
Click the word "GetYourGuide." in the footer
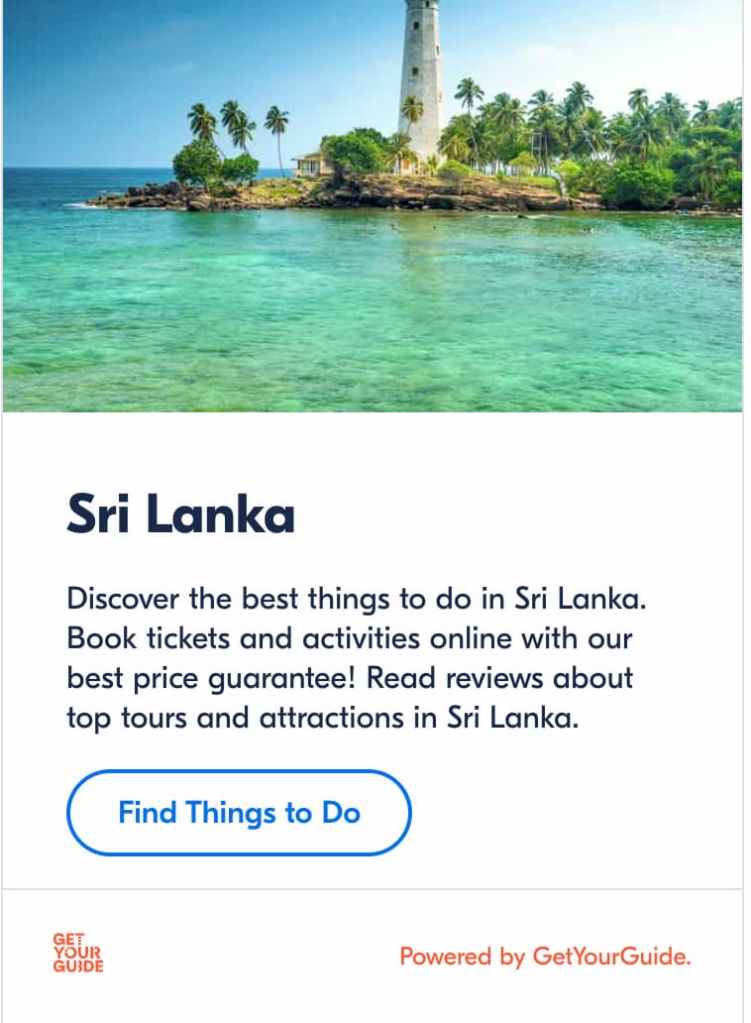tap(612, 957)
